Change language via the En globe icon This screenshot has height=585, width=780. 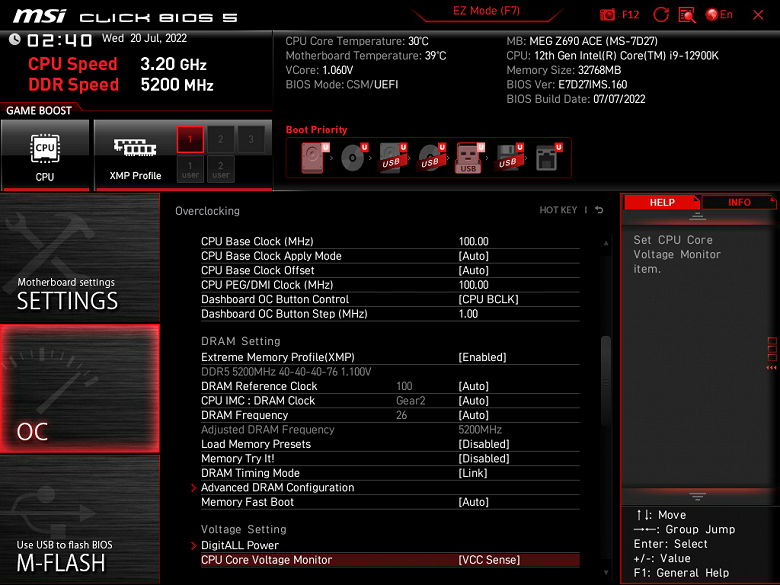point(719,15)
